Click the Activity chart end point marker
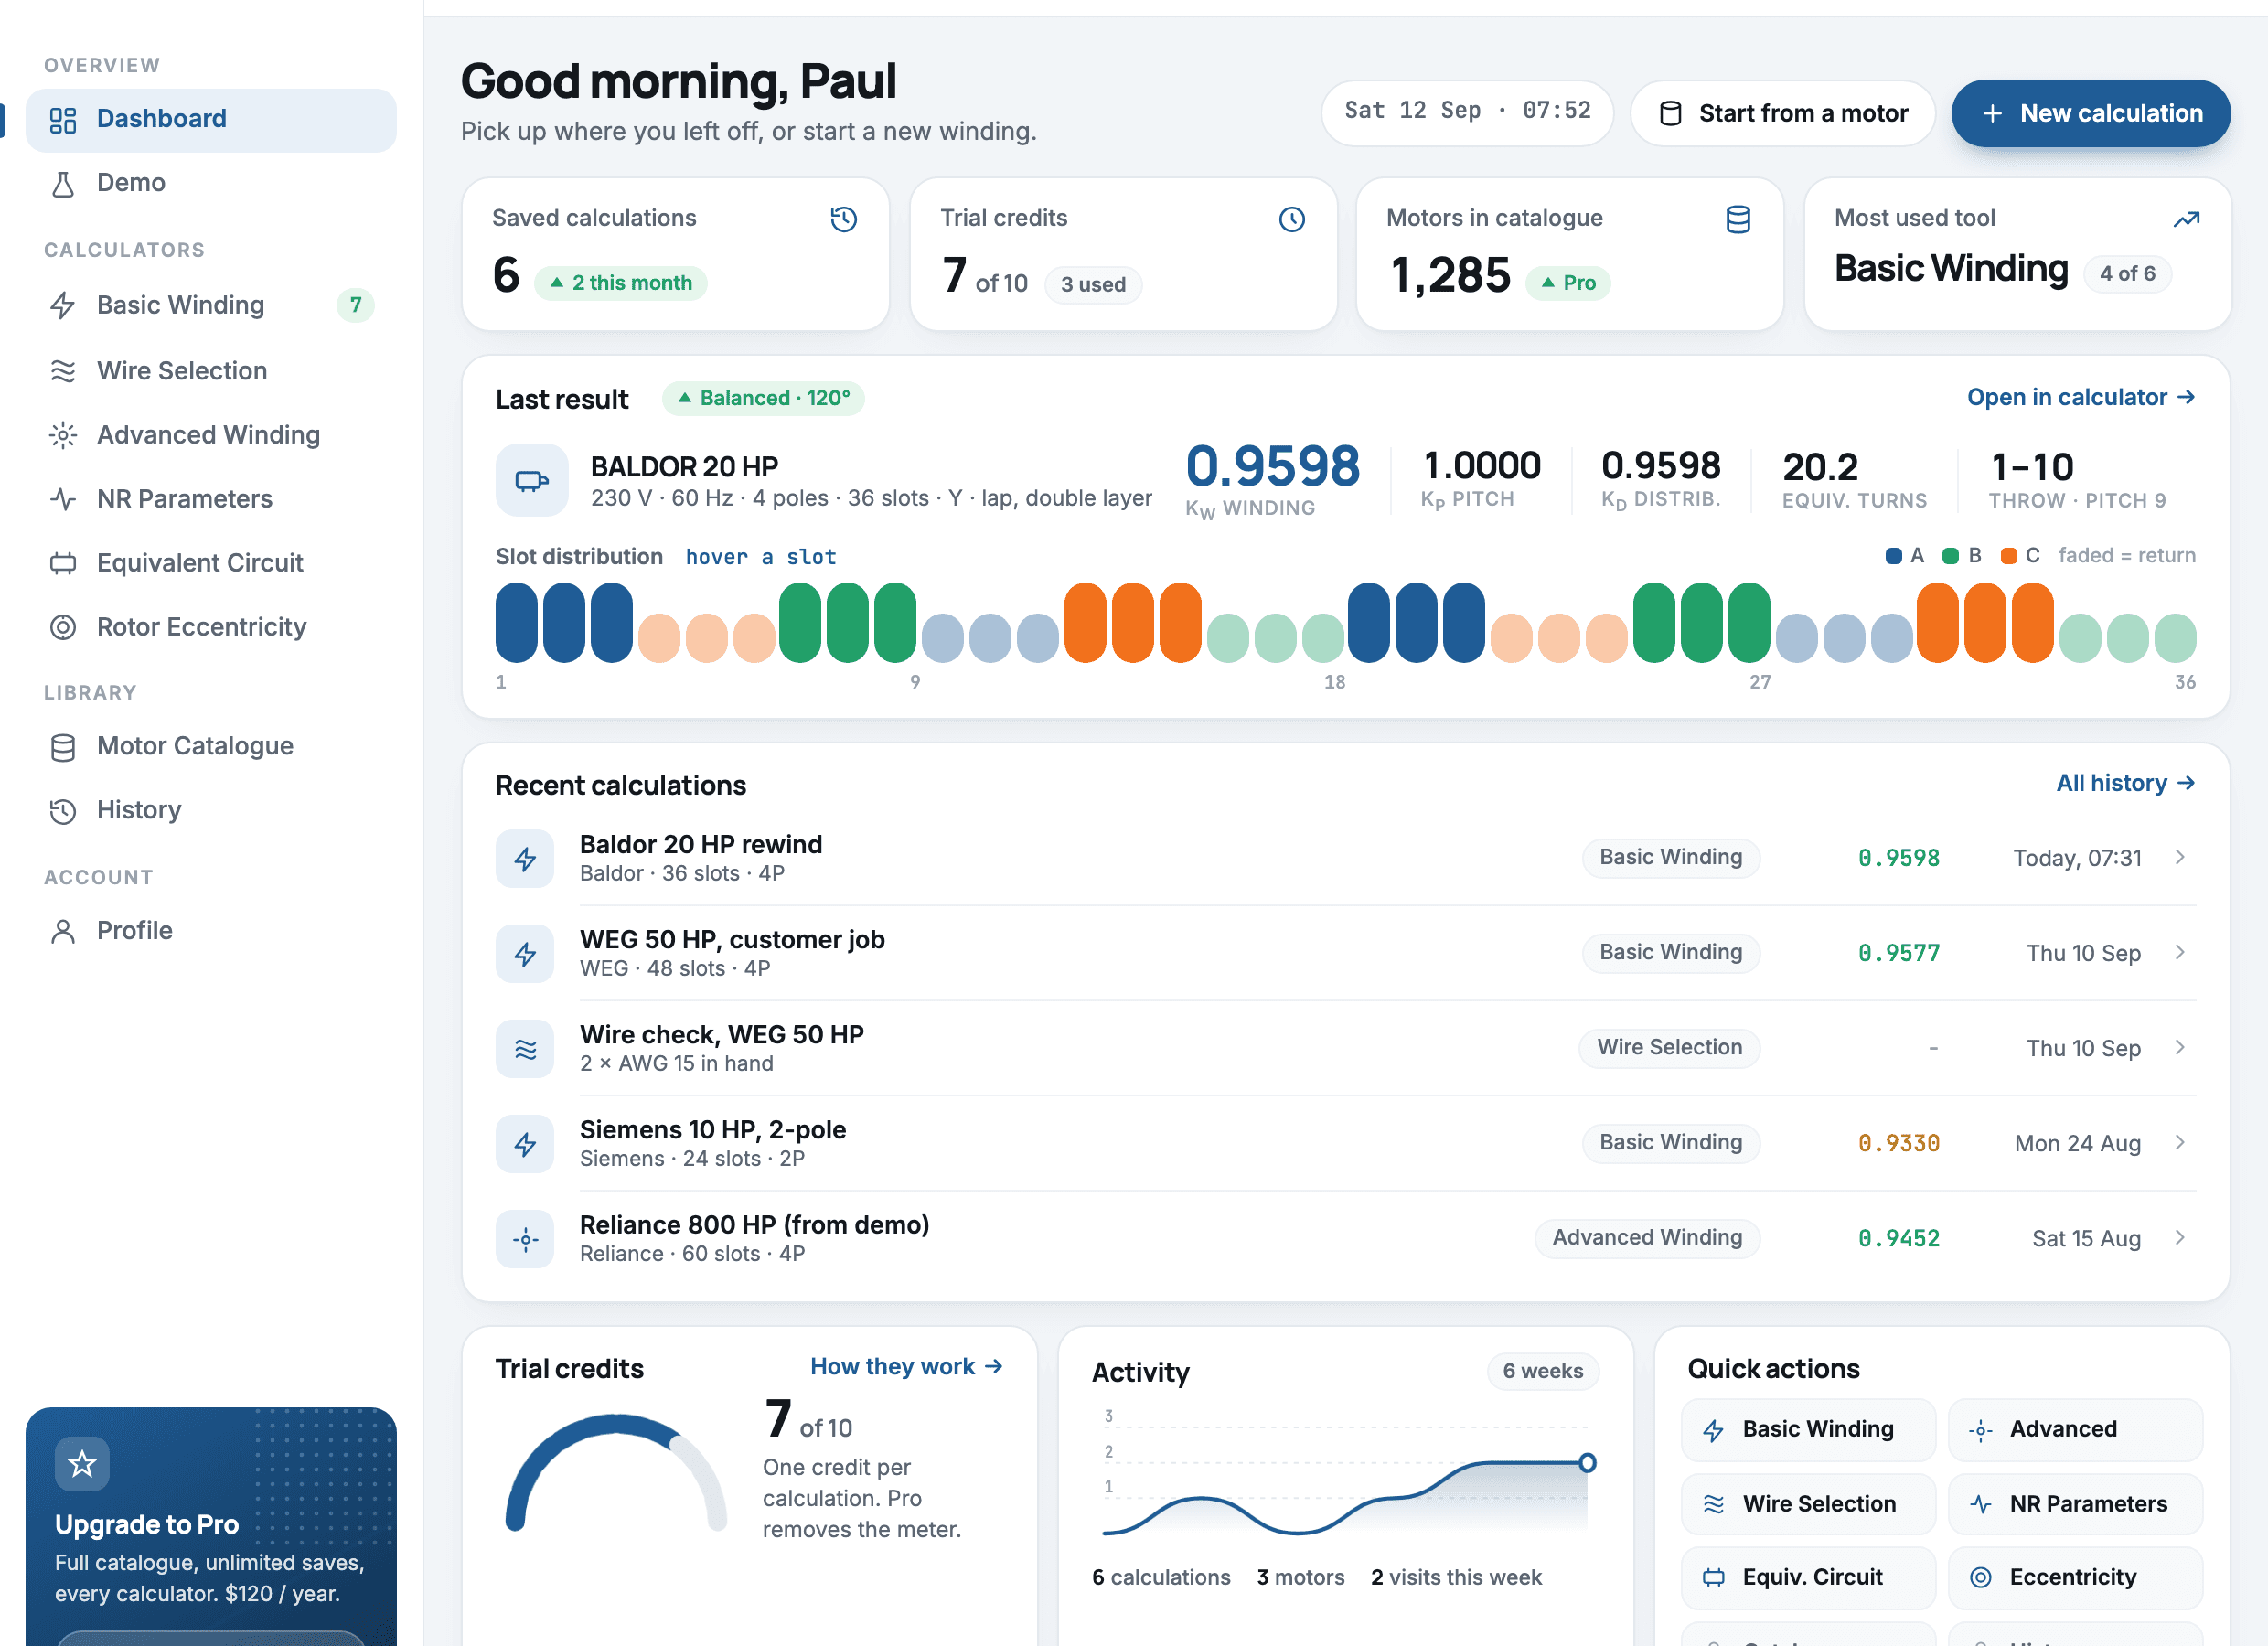Screen dimensions: 2268x1646 [1587, 1463]
